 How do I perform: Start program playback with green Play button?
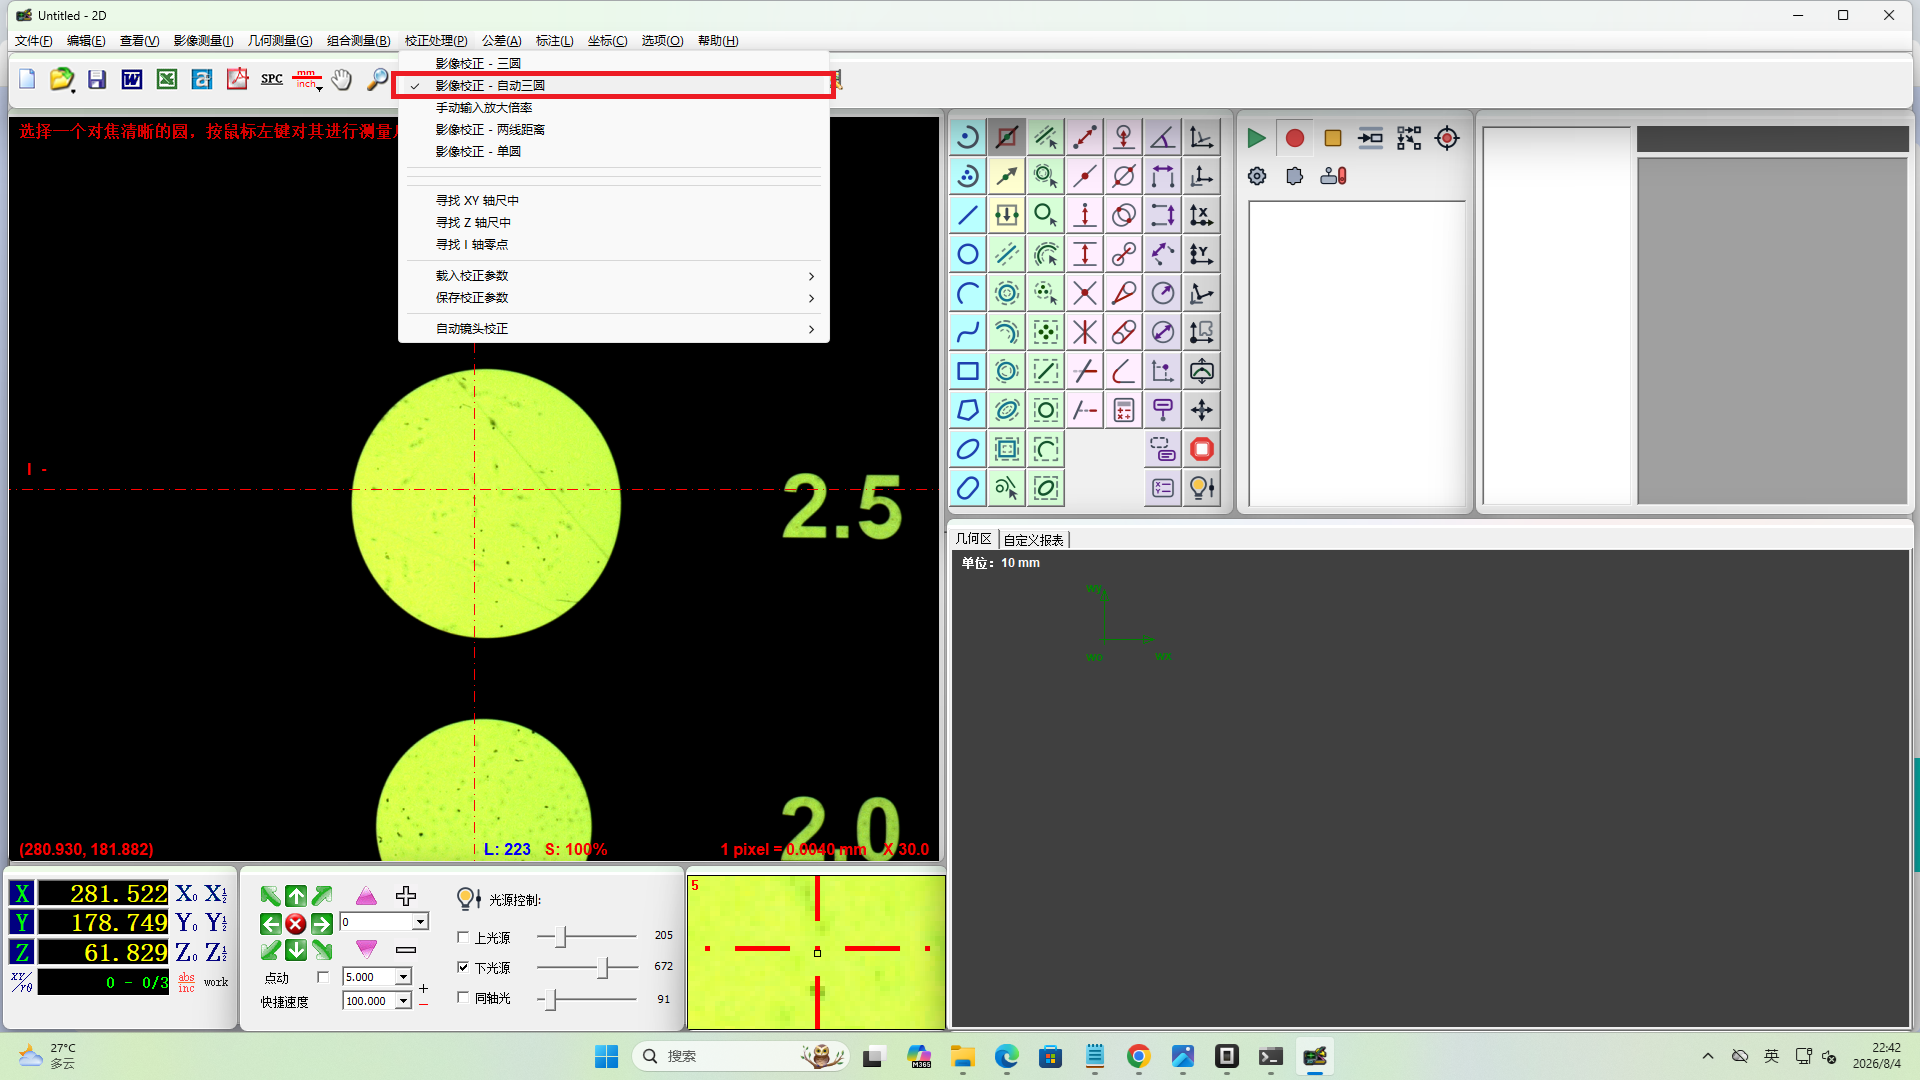[1256, 138]
